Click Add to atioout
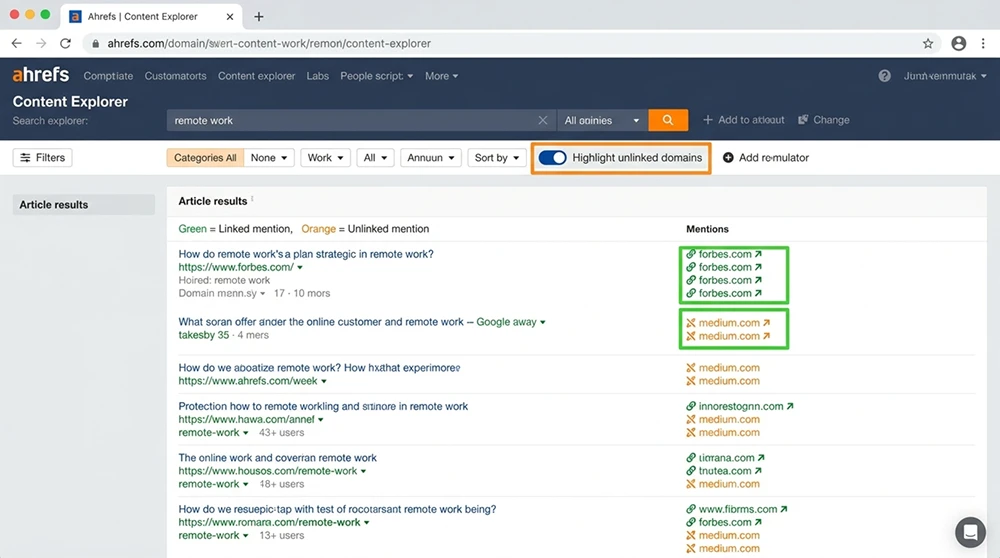The image size is (1000, 558). (x=744, y=120)
